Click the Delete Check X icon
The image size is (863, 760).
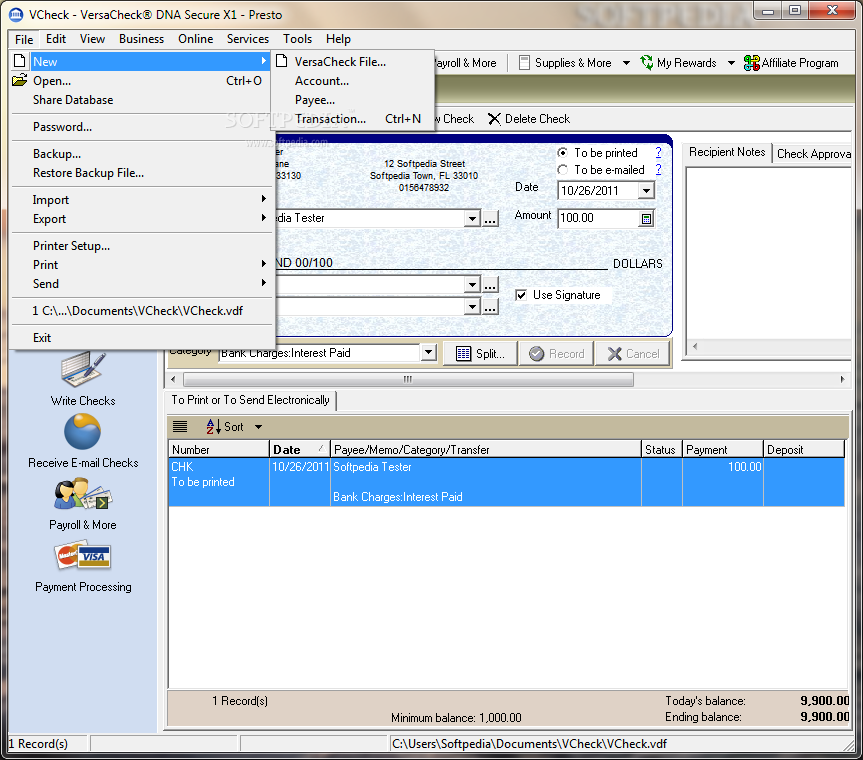(x=494, y=119)
